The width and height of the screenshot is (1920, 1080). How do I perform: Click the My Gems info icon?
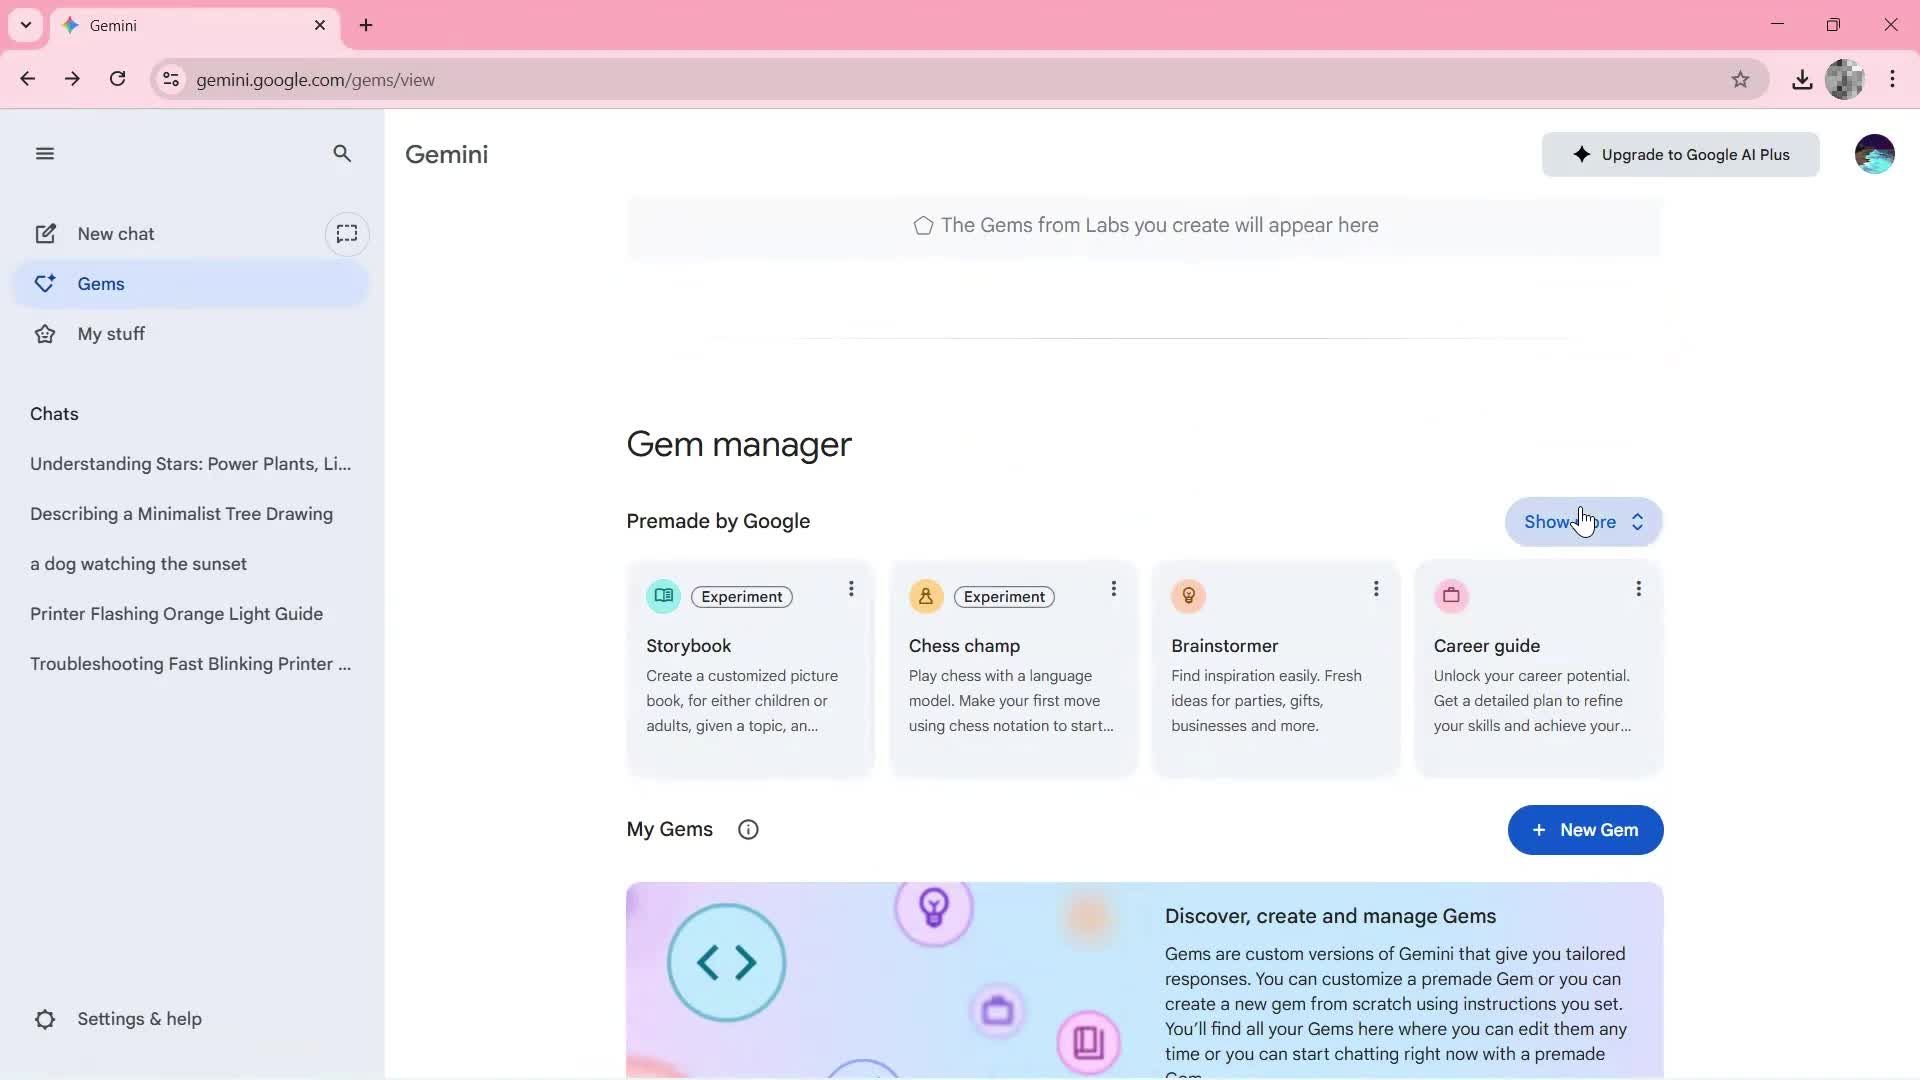[x=748, y=830]
